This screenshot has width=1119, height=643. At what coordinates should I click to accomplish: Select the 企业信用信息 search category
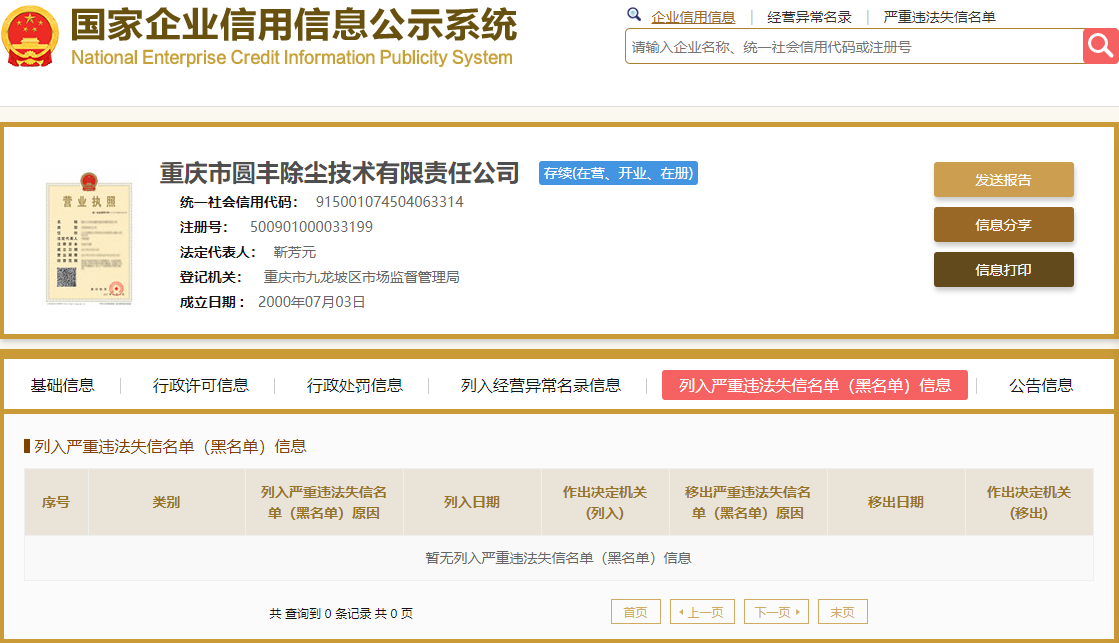click(693, 17)
